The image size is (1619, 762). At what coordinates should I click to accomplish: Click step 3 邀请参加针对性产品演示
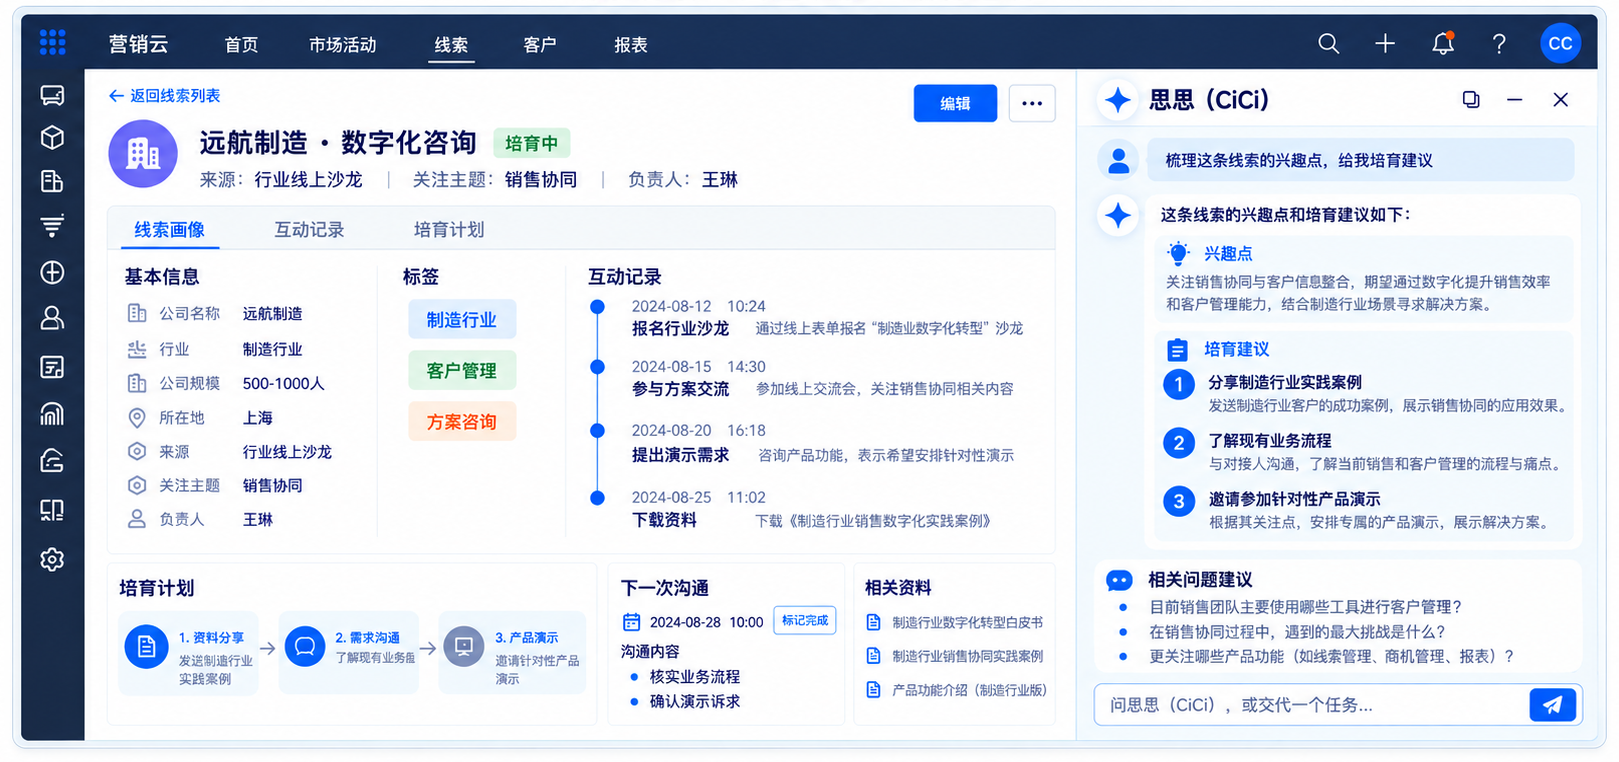tap(1294, 499)
